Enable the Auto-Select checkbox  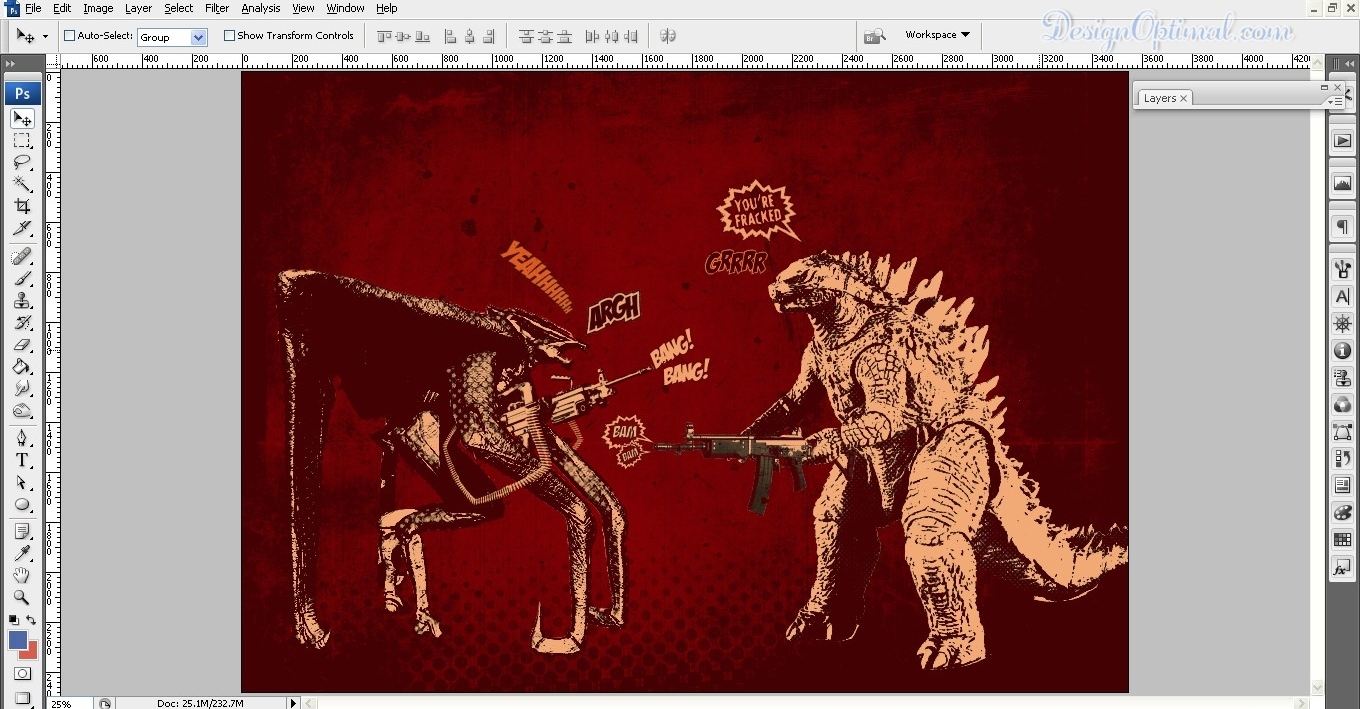pos(70,35)
